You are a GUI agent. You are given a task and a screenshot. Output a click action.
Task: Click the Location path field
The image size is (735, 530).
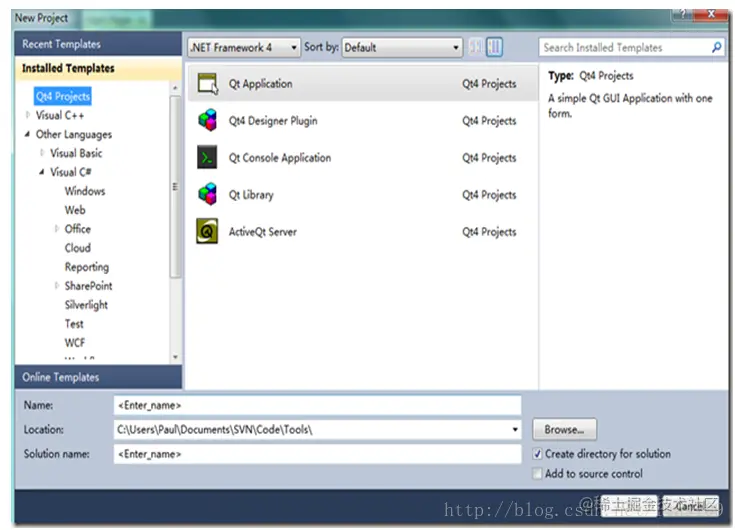coord(317,430)
